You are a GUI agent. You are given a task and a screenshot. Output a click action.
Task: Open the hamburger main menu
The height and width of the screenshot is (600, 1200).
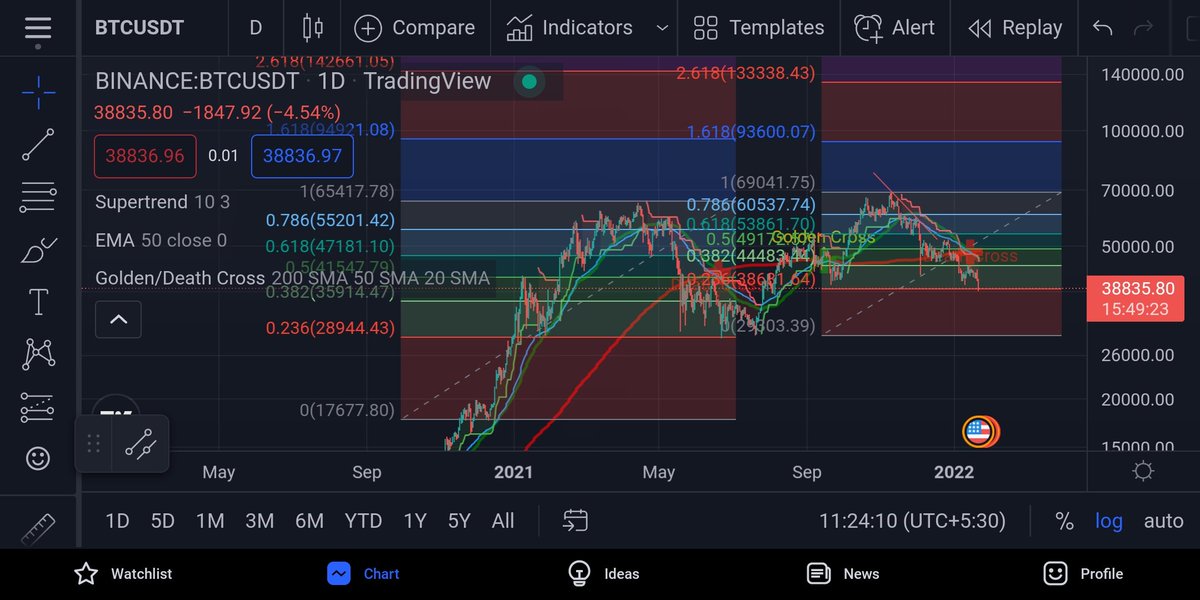pyautogui.click(x=37, y=28)
